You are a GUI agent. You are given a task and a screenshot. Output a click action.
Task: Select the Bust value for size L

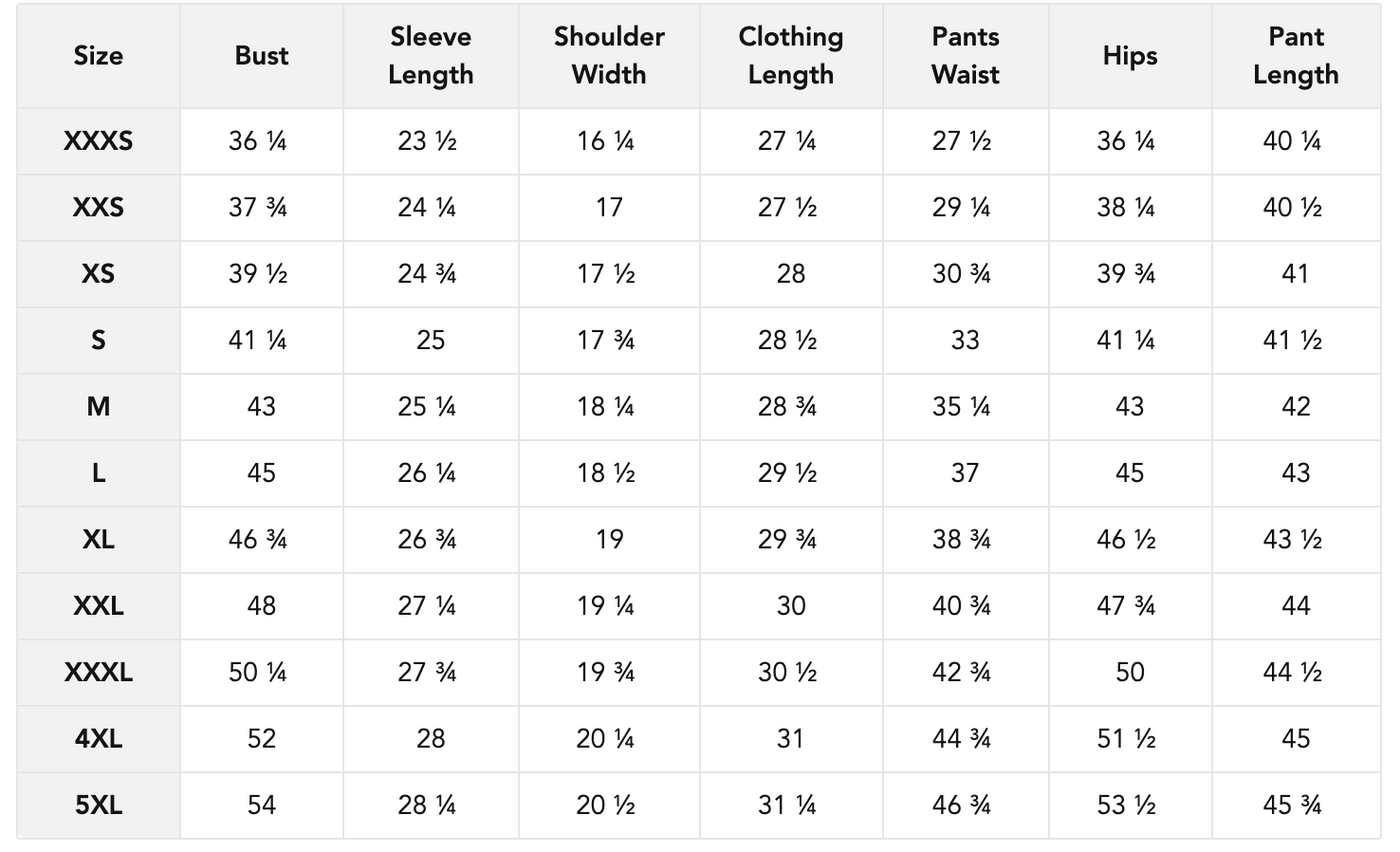(x=262, y=473)
